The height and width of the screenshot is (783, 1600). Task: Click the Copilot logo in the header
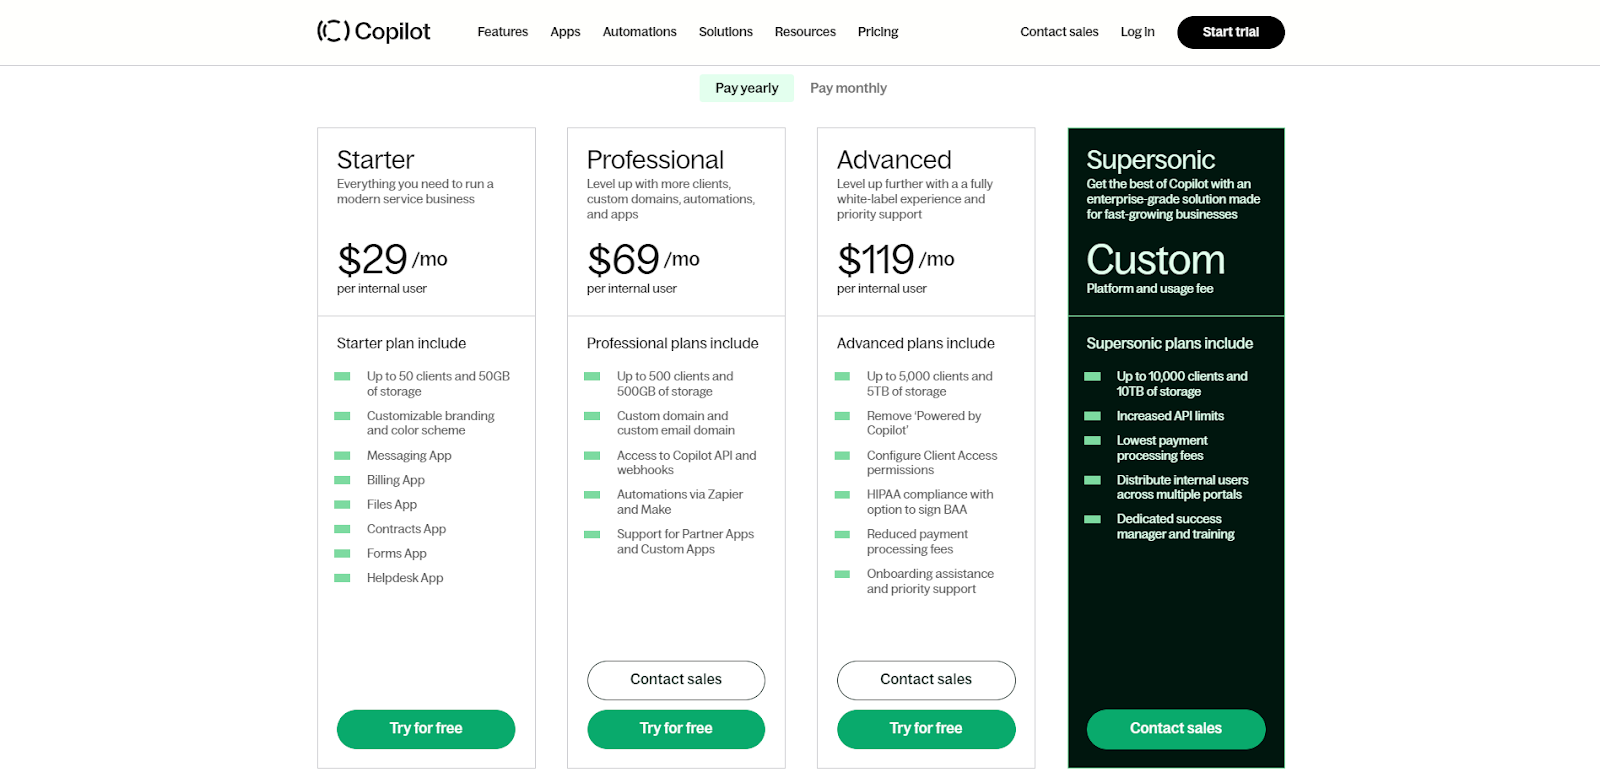point(372,31)
